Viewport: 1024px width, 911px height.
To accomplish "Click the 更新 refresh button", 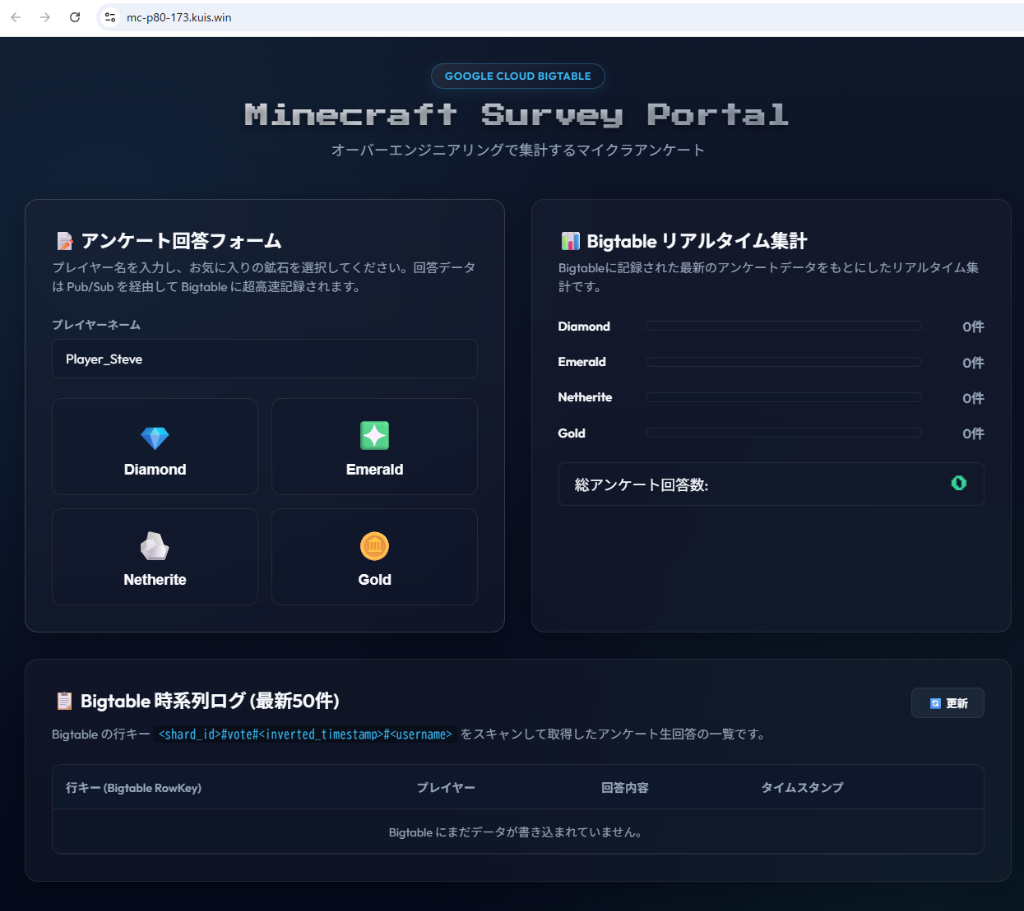I will click(948, 703).
